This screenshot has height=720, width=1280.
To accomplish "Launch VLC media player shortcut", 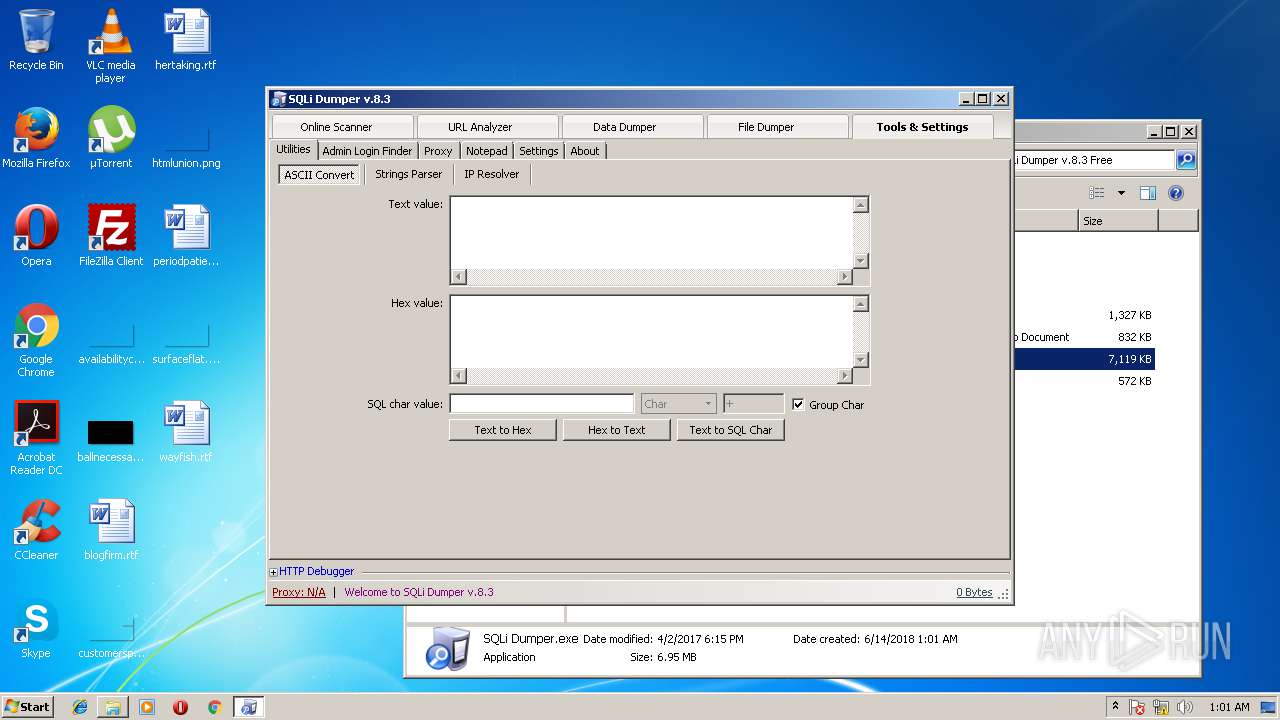I will click(110, 46).
